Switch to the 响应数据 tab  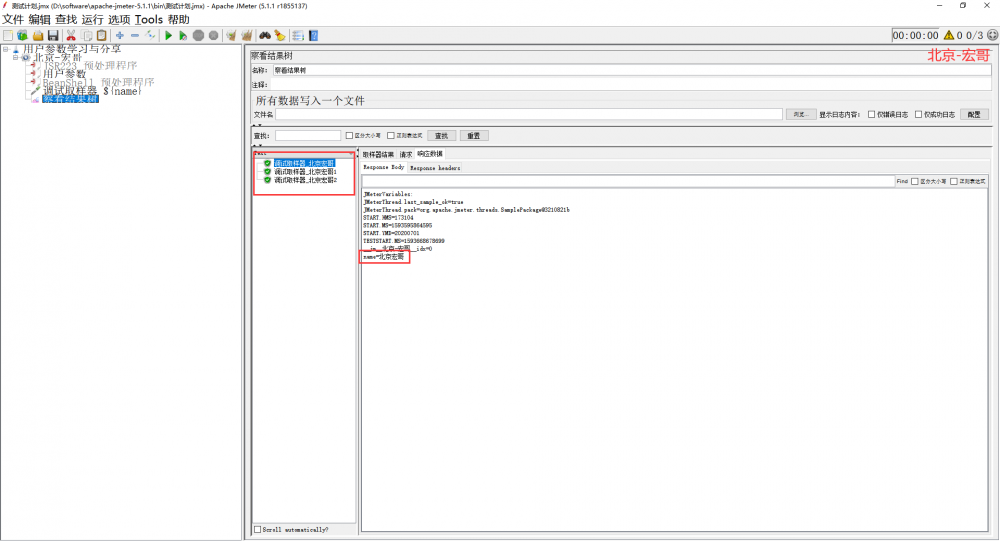click(x=430, y=154)
